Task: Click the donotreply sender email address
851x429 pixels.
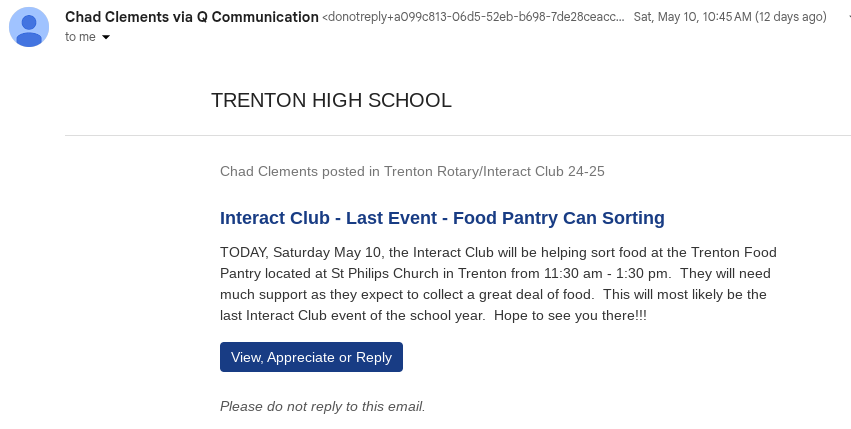Action: click(x=472, y=17)
